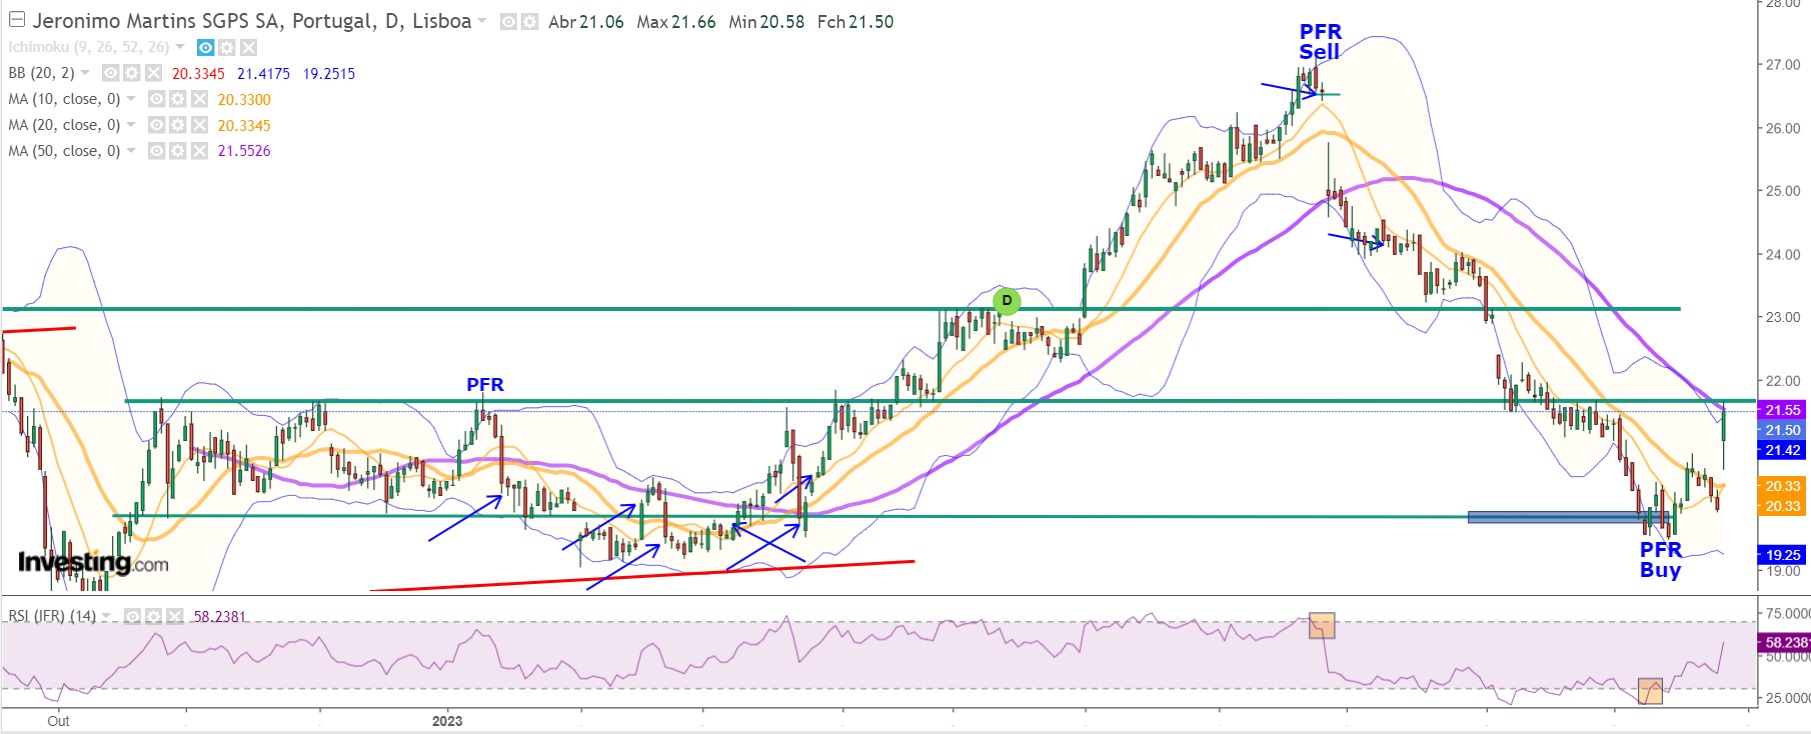Click the MA 10 value 20.3300
The height and width of the screenshot is (734, 1811).
pyautogui.click(x=244, y=99)
